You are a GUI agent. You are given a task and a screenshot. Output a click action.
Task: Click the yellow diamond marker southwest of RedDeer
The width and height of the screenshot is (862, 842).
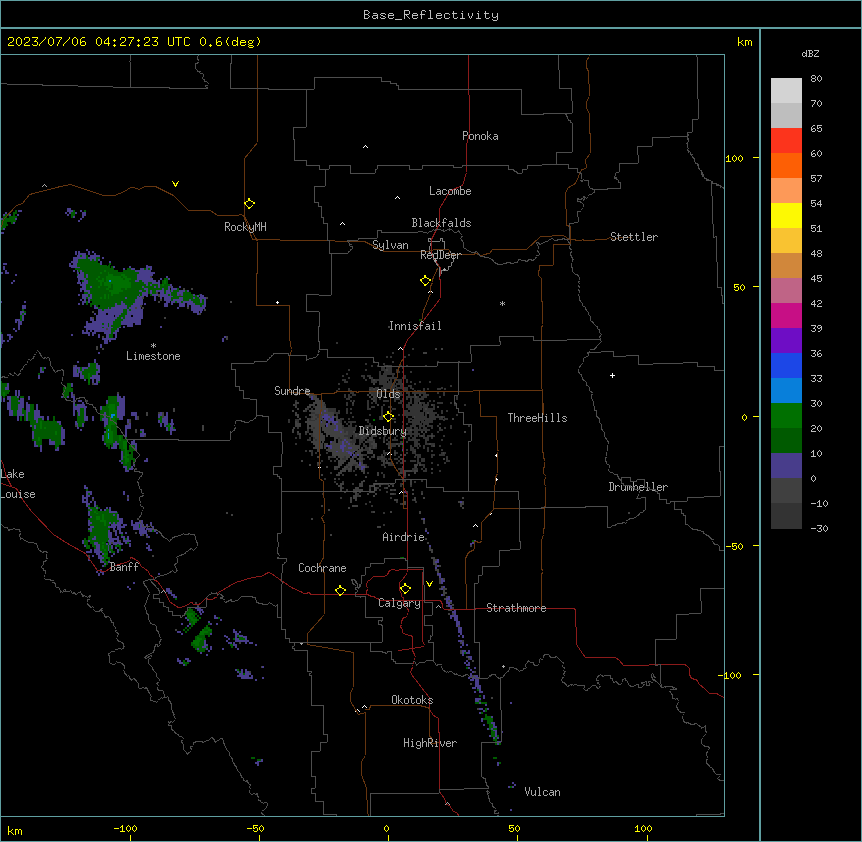426,281
